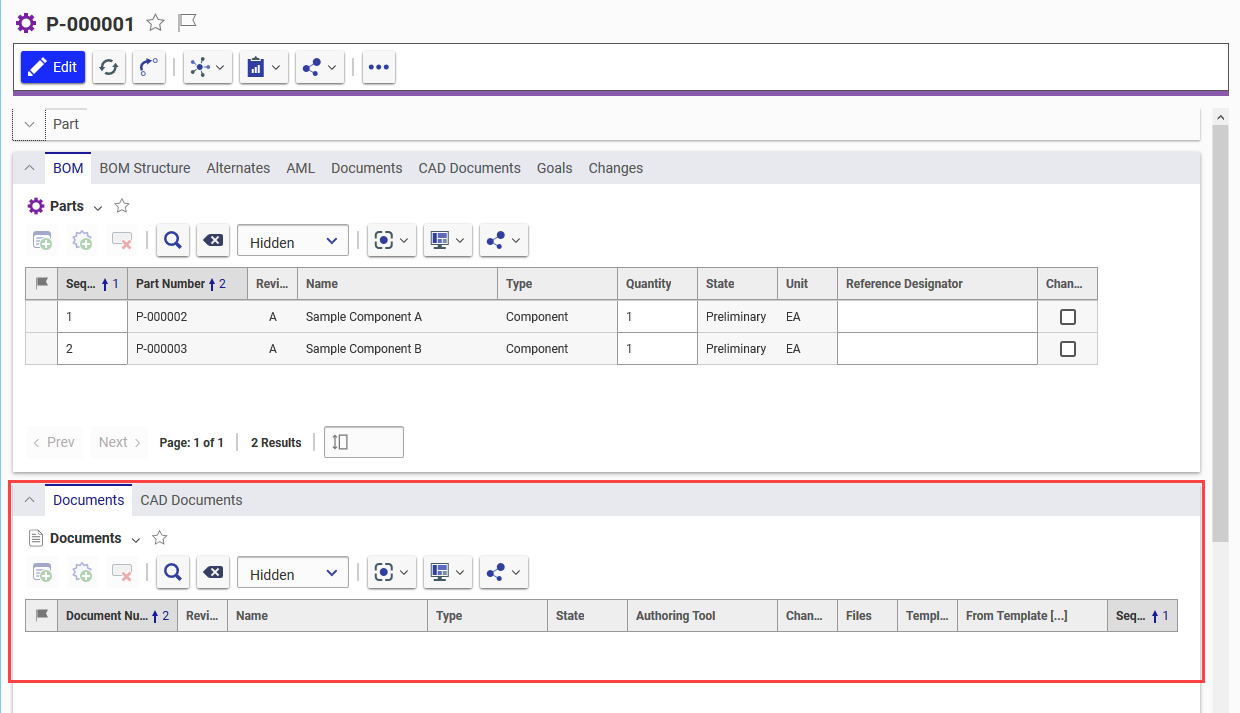Open the share dropdown in Parts toolbar
The image size is (1240, 713).
pos(504,240)
